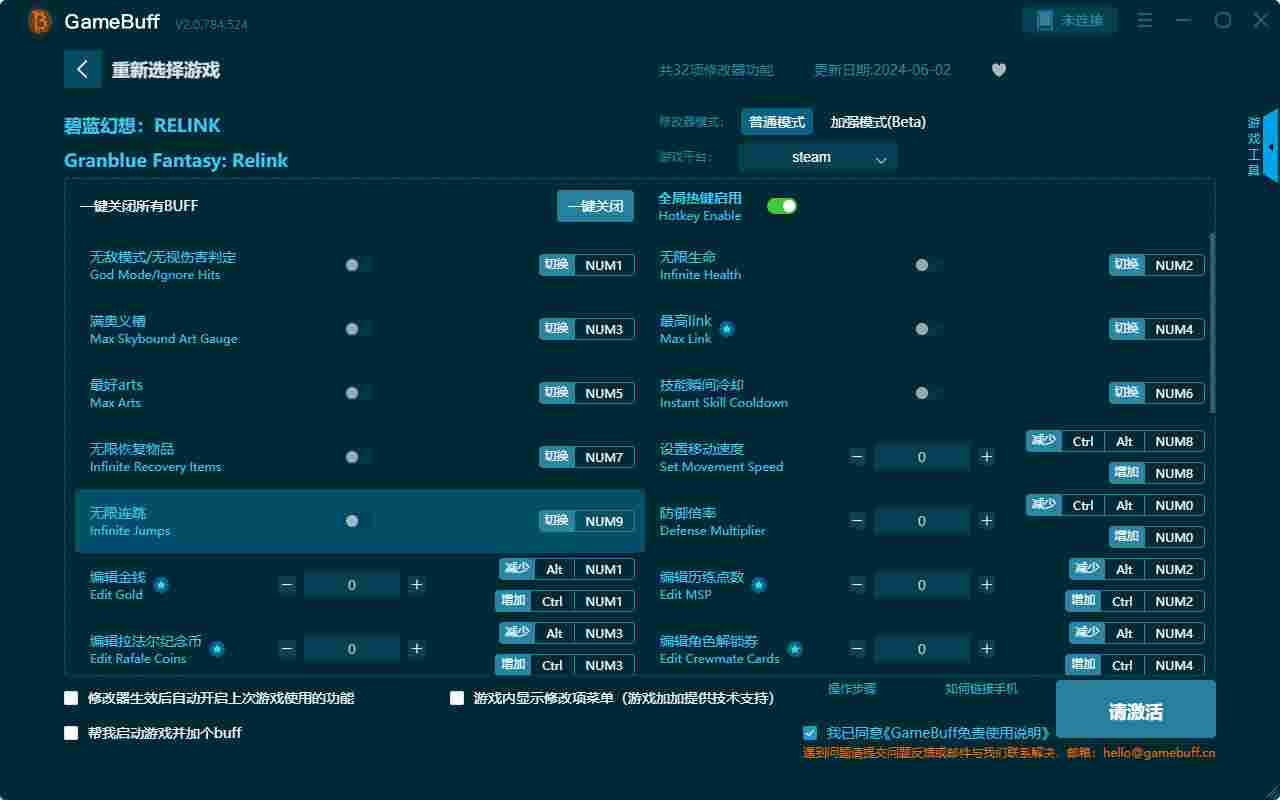The width and height of the screenshot is (1280, 800).
Task: Click the Edit MSP value field
Action: [922, 585]
